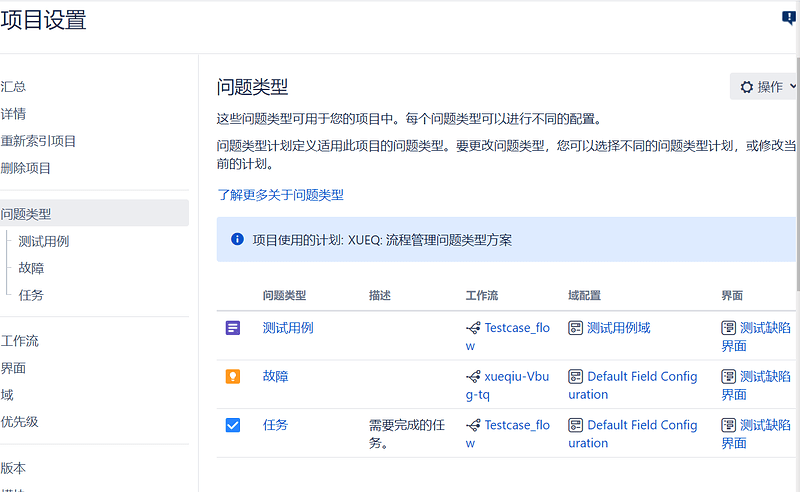This screenshot has height=492, width=800.
Task: Click the blue checkbox 任务 type icon
Action: [x=233, y=425]
